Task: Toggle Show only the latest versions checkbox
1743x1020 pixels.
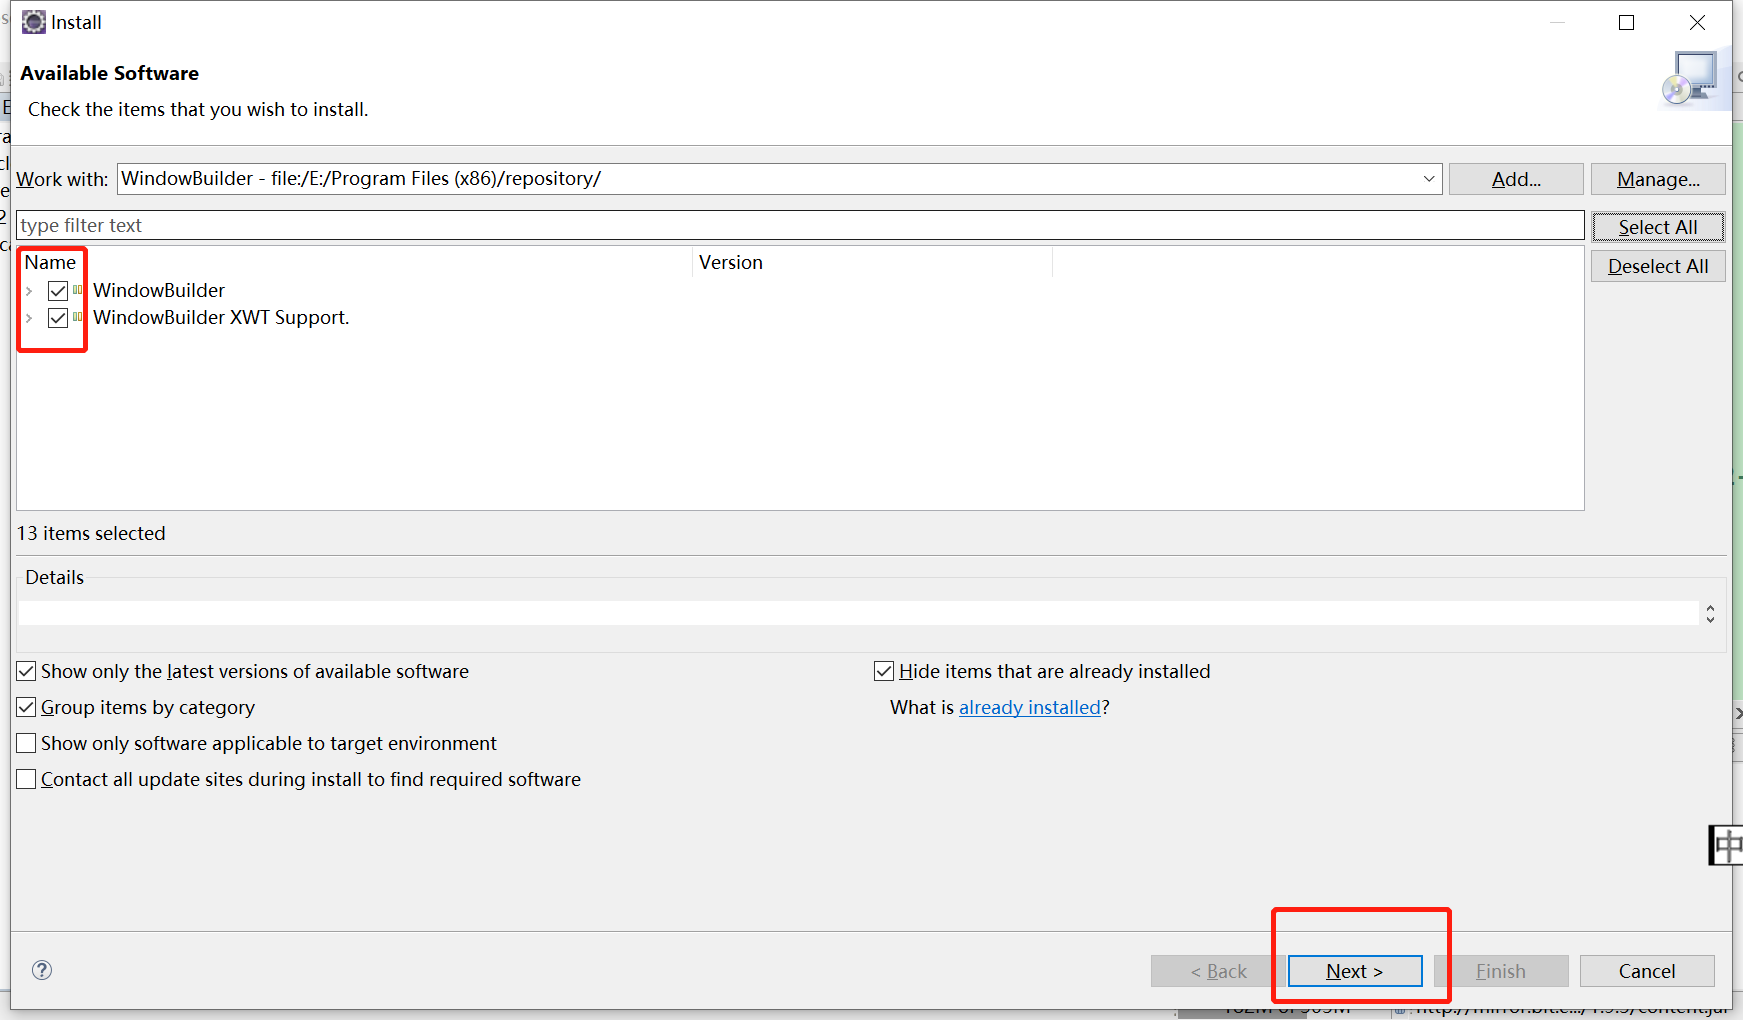Action: pos(27,671)
